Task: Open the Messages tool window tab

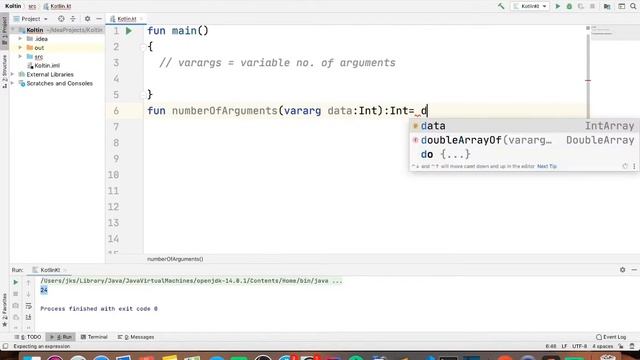Action: tap(136, 337)
